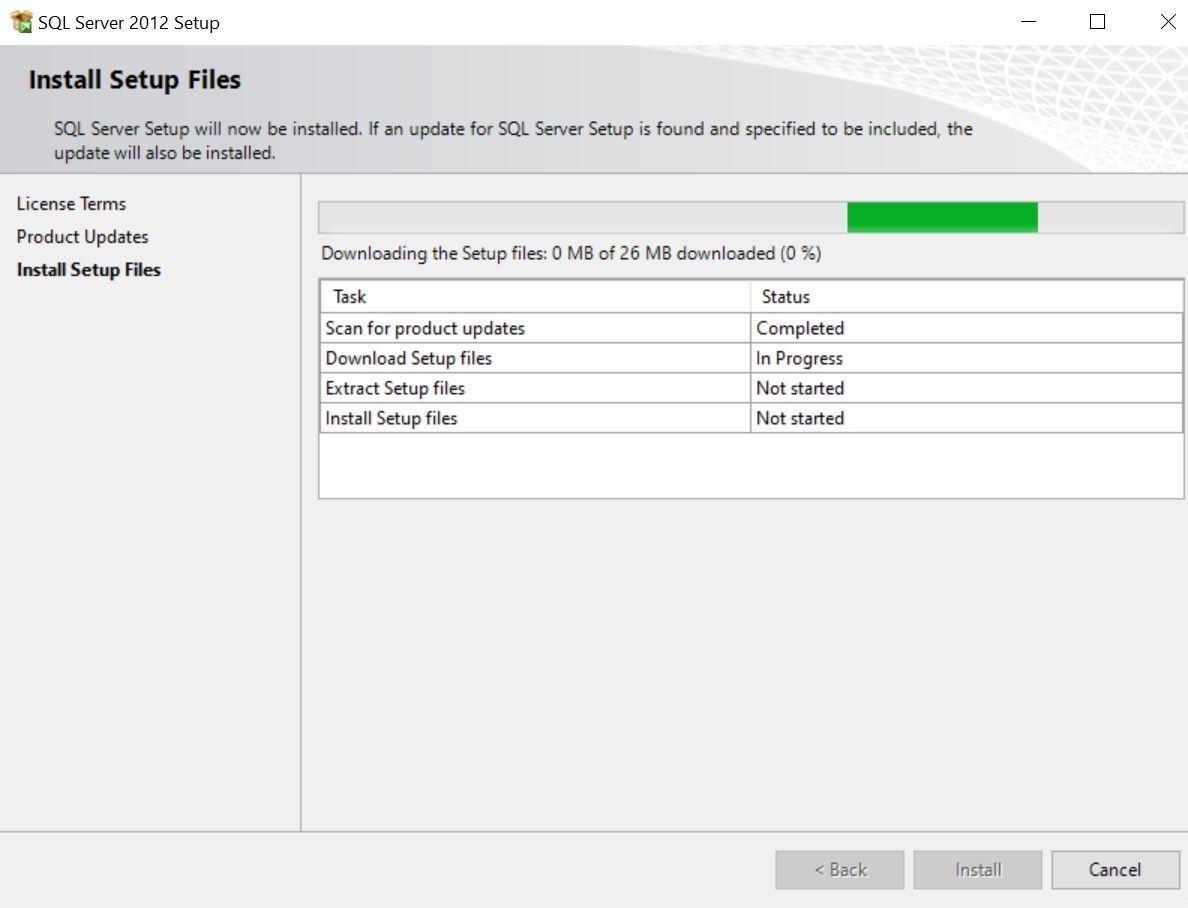Select the Download Setup files task row

tap(409, 358)
